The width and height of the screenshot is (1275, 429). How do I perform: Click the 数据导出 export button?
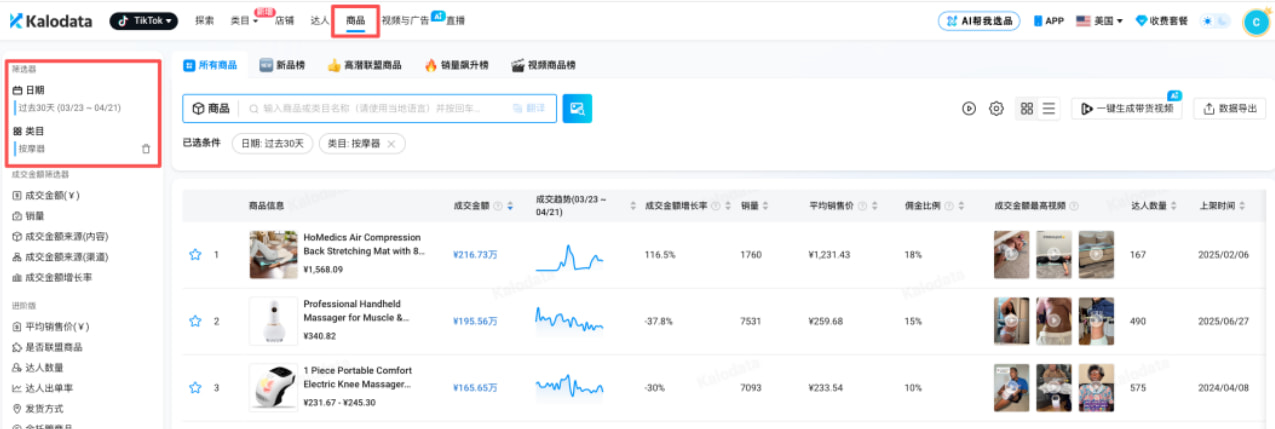click(1230, 108)
